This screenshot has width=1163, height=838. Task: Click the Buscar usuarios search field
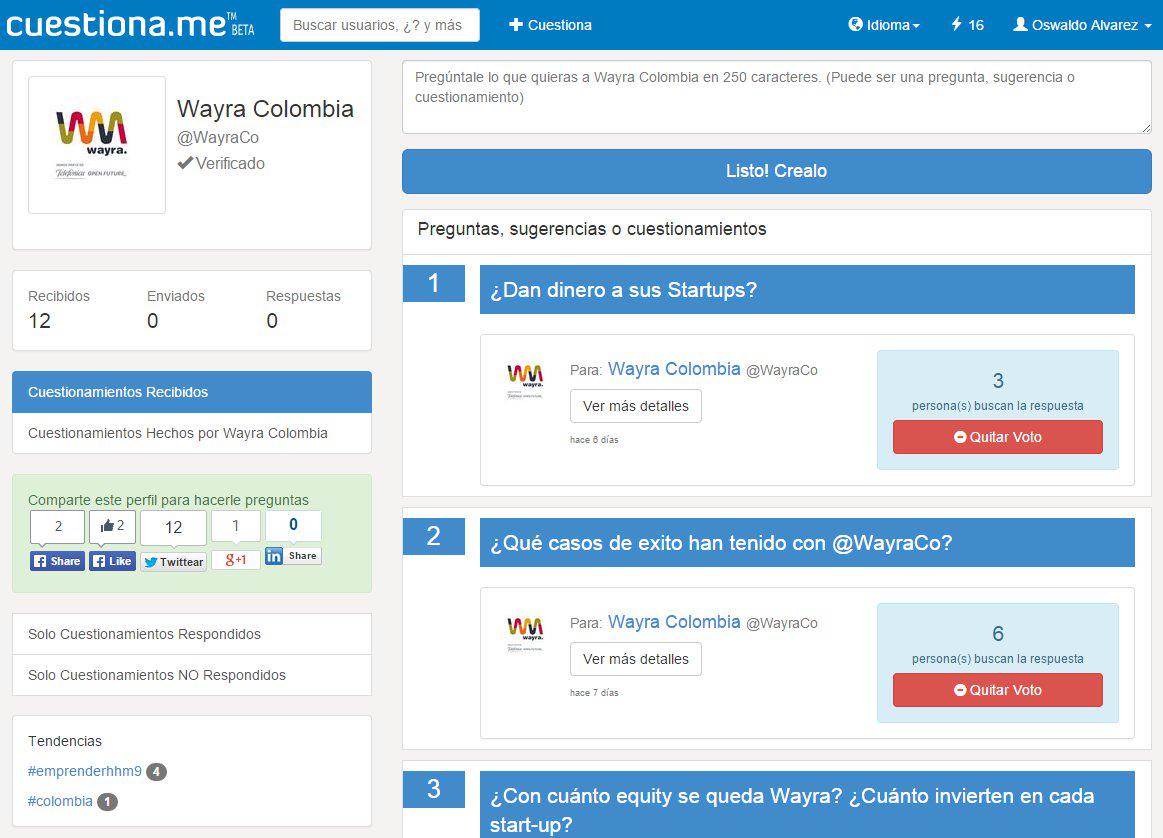pyautogui.click(x=380, y=25)
